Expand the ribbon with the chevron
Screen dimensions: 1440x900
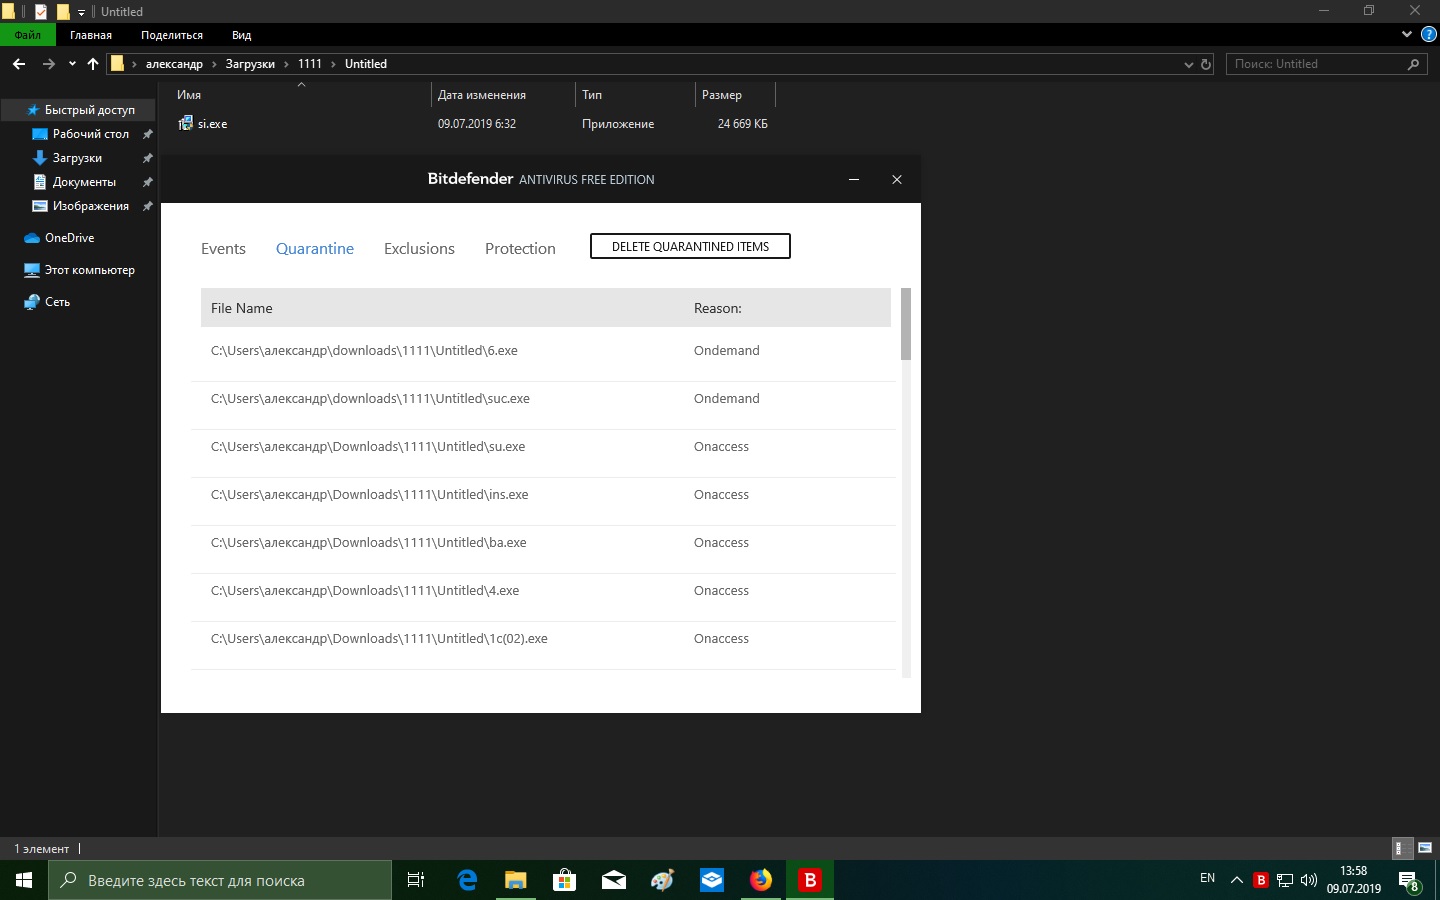[x=1407, y=34]
